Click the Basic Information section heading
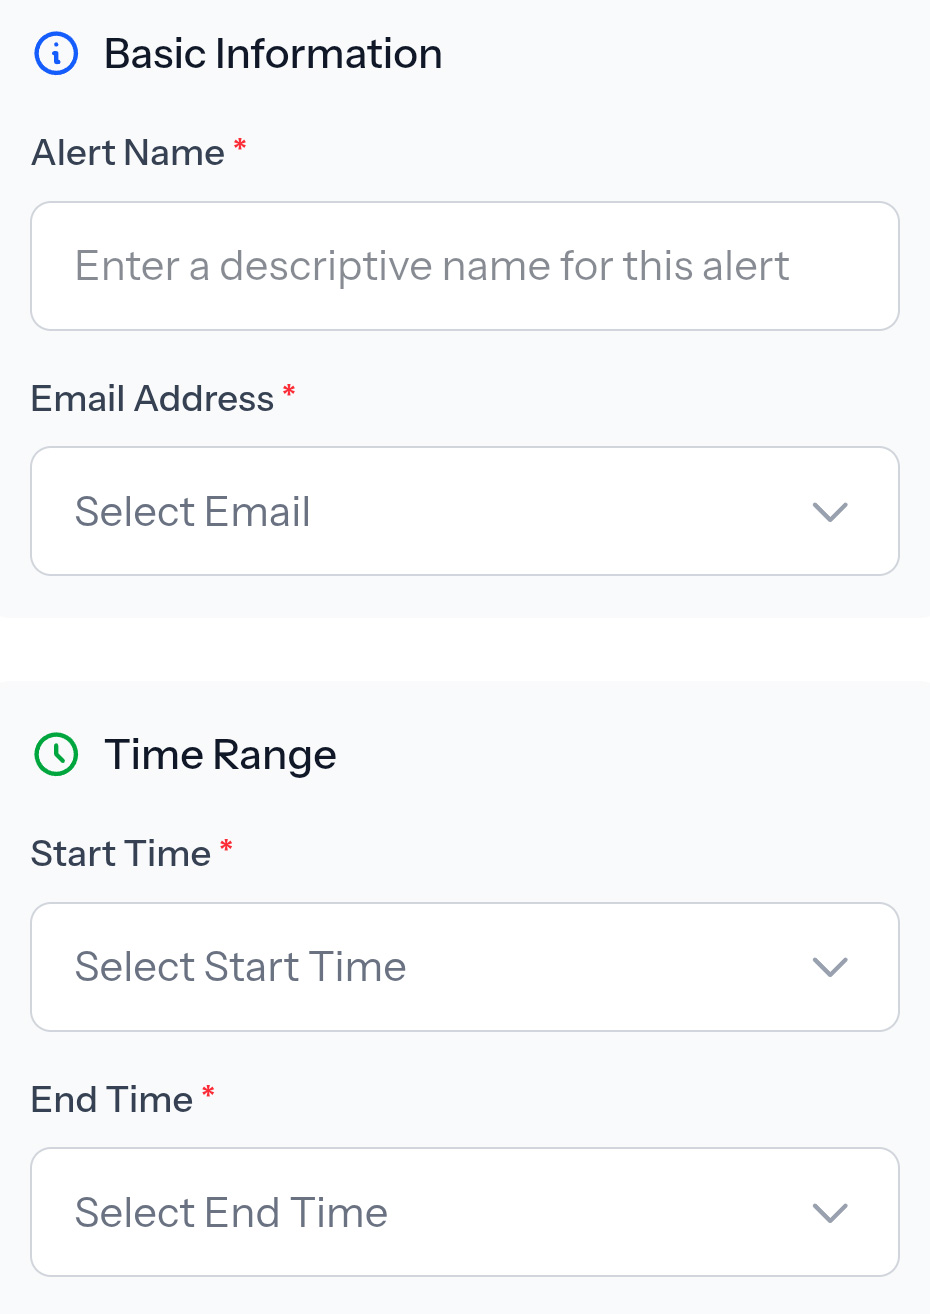 pyautogui.click(x=273, y=54)
